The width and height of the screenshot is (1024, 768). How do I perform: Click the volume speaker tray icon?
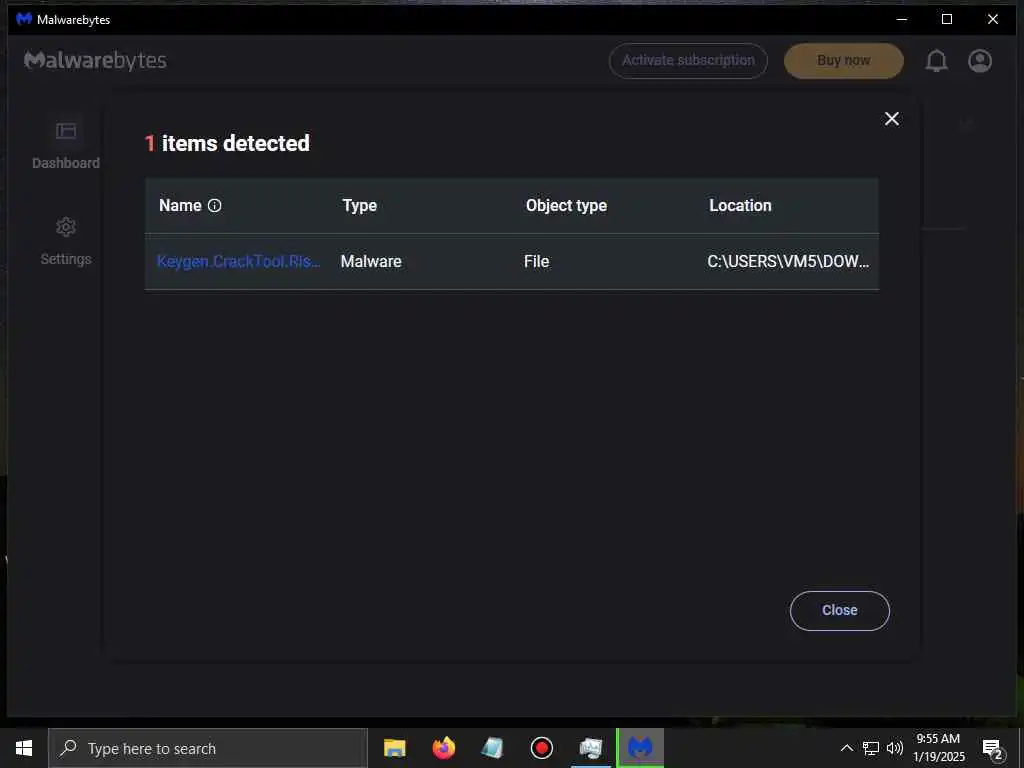coord(895,748)
